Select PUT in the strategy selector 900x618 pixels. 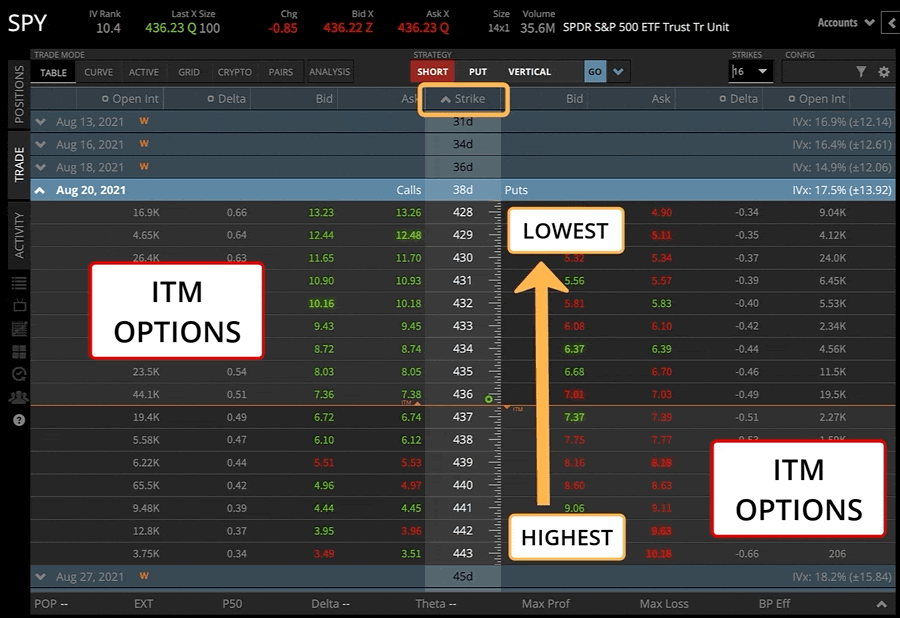point(478,71)
